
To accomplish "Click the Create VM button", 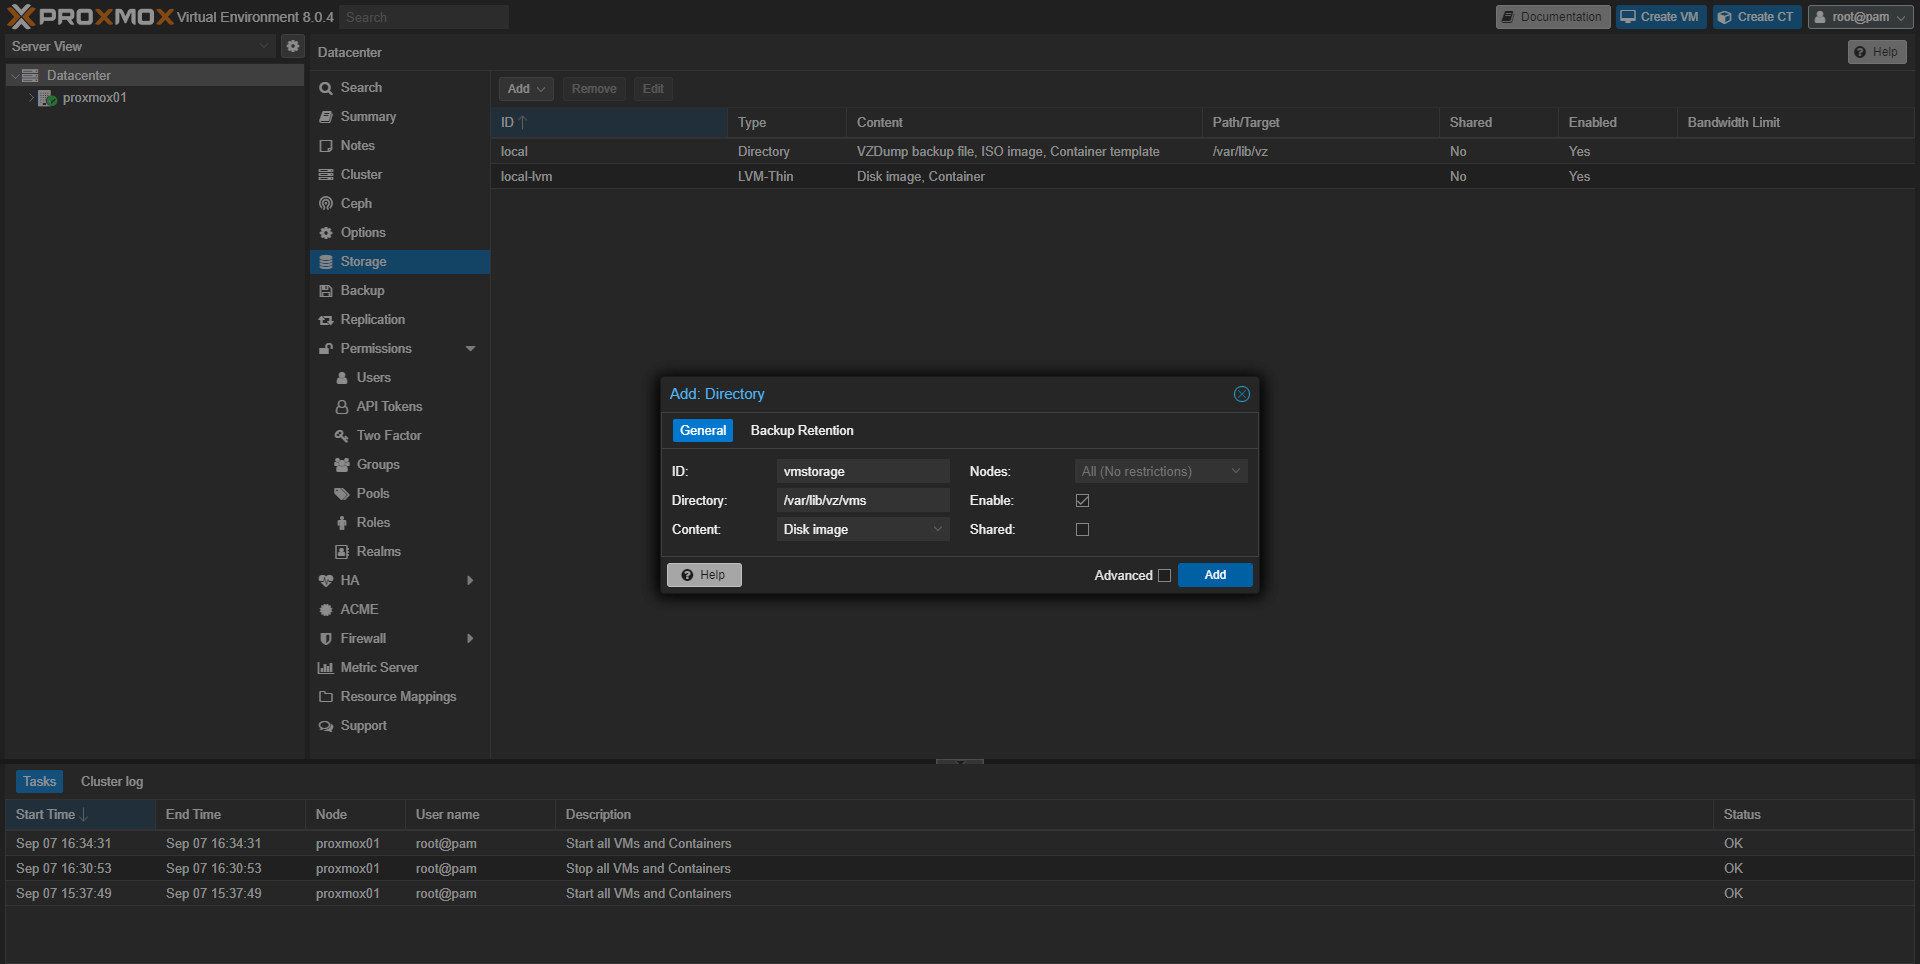I will [1661, 17].
